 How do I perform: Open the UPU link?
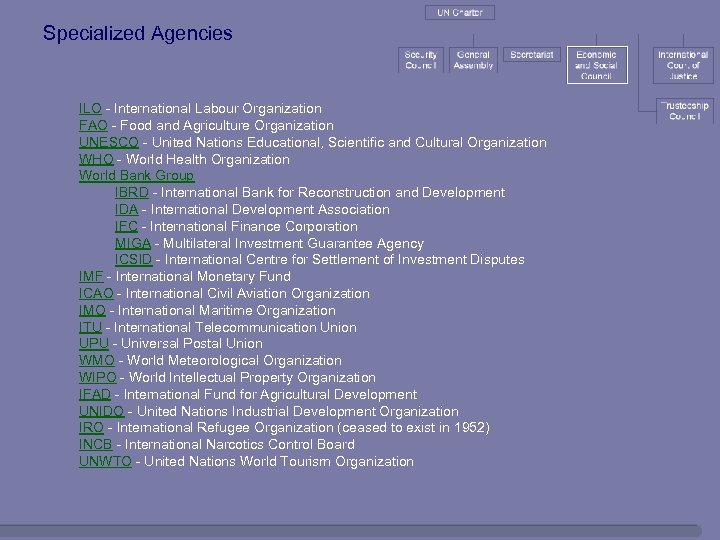[x=94, y=343]
